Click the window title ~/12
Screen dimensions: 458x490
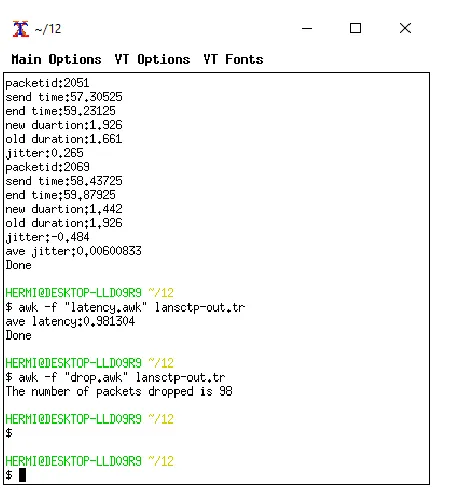pyautogui.click(x=48, y=29)
